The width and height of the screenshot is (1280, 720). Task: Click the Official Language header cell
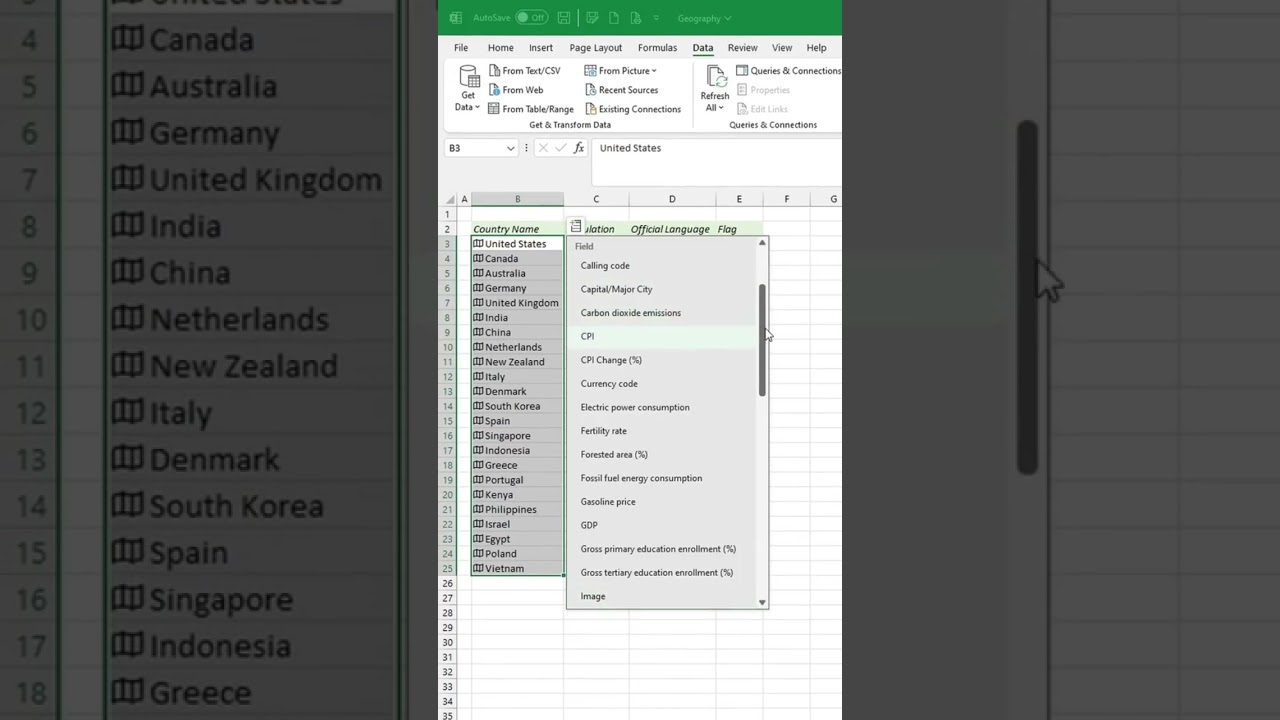click(x=672, y=229)
